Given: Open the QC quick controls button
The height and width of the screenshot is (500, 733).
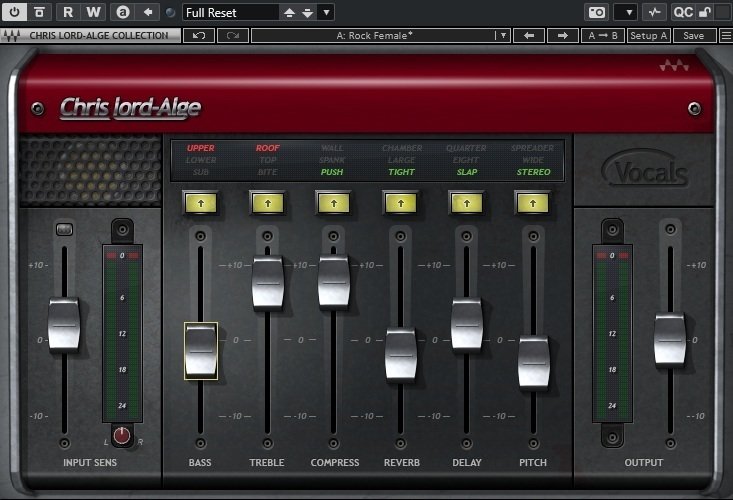Looking at the screenshot, I should [683, 12].
